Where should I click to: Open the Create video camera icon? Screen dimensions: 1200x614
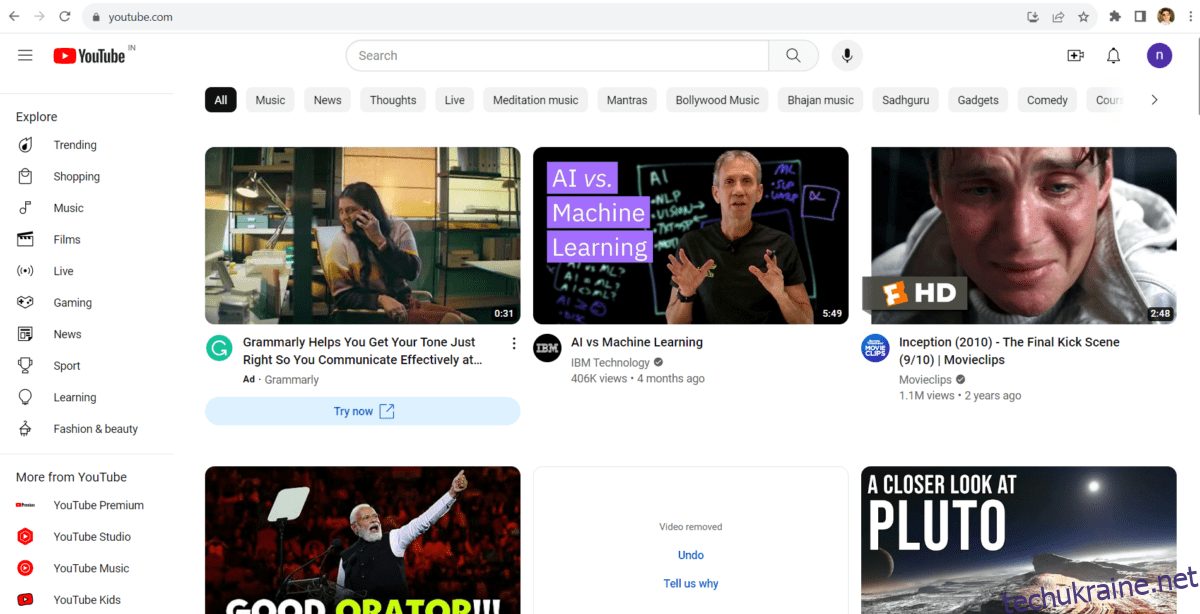1076,56
